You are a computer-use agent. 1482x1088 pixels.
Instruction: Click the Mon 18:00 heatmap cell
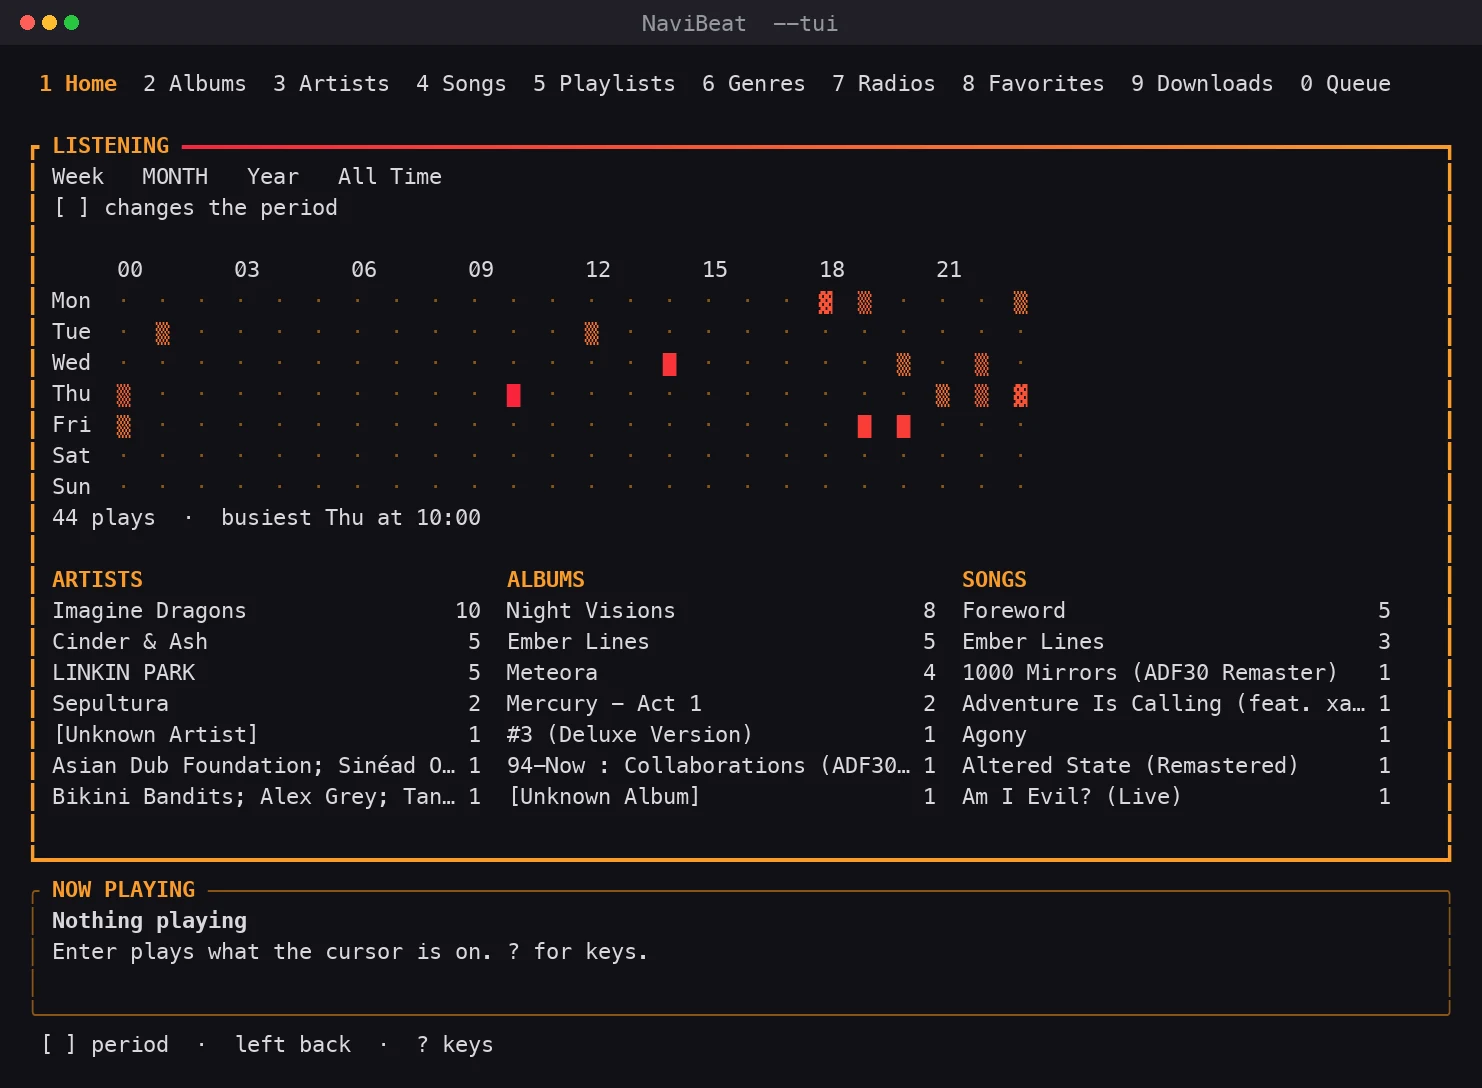pyautogui.click(x=825, y=302)
